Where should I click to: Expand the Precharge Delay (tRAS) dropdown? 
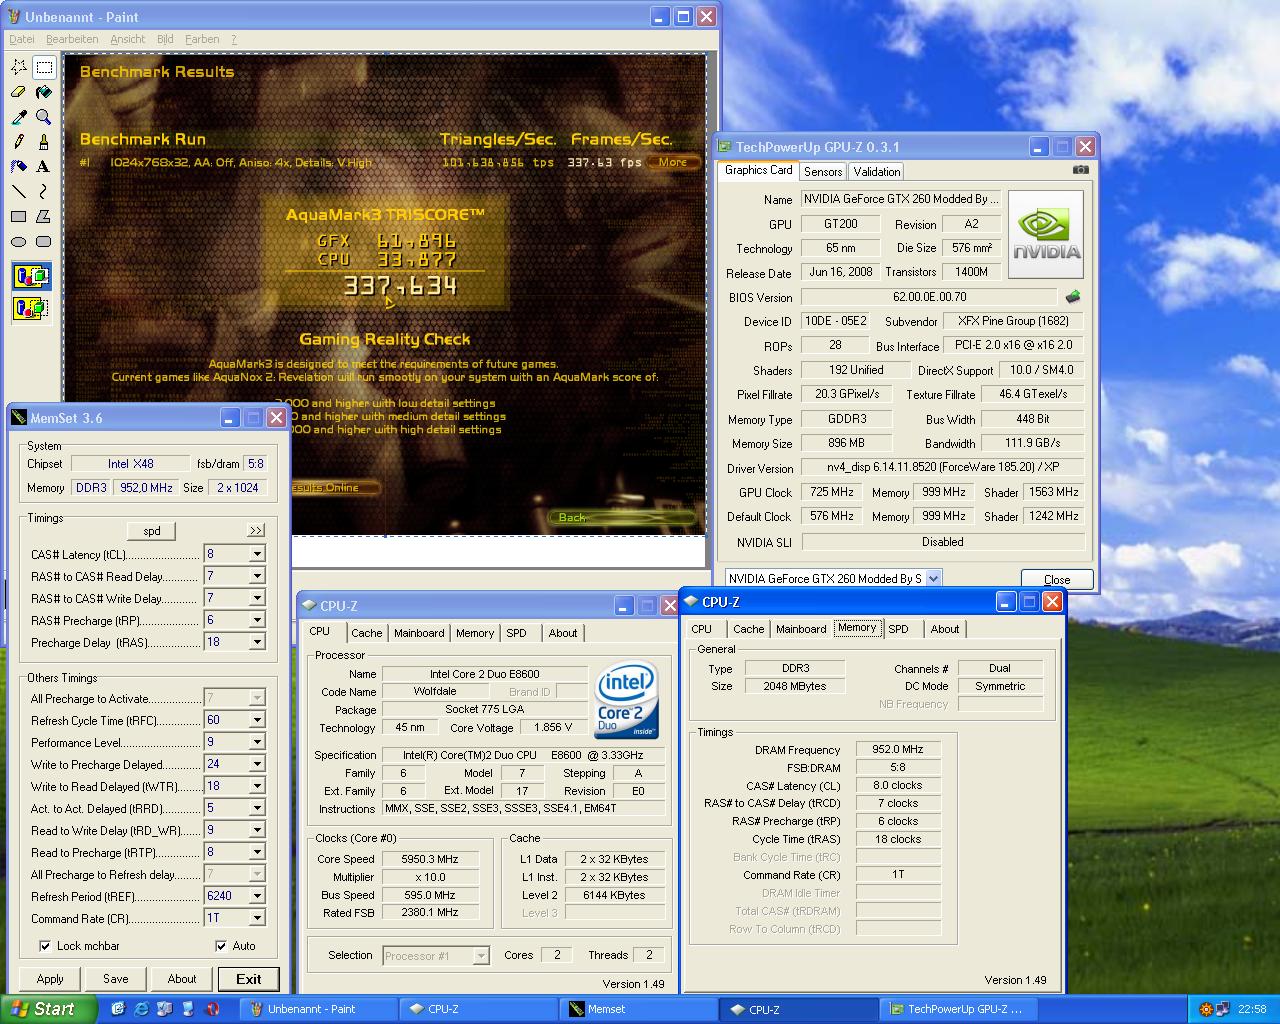pos(257,642)
